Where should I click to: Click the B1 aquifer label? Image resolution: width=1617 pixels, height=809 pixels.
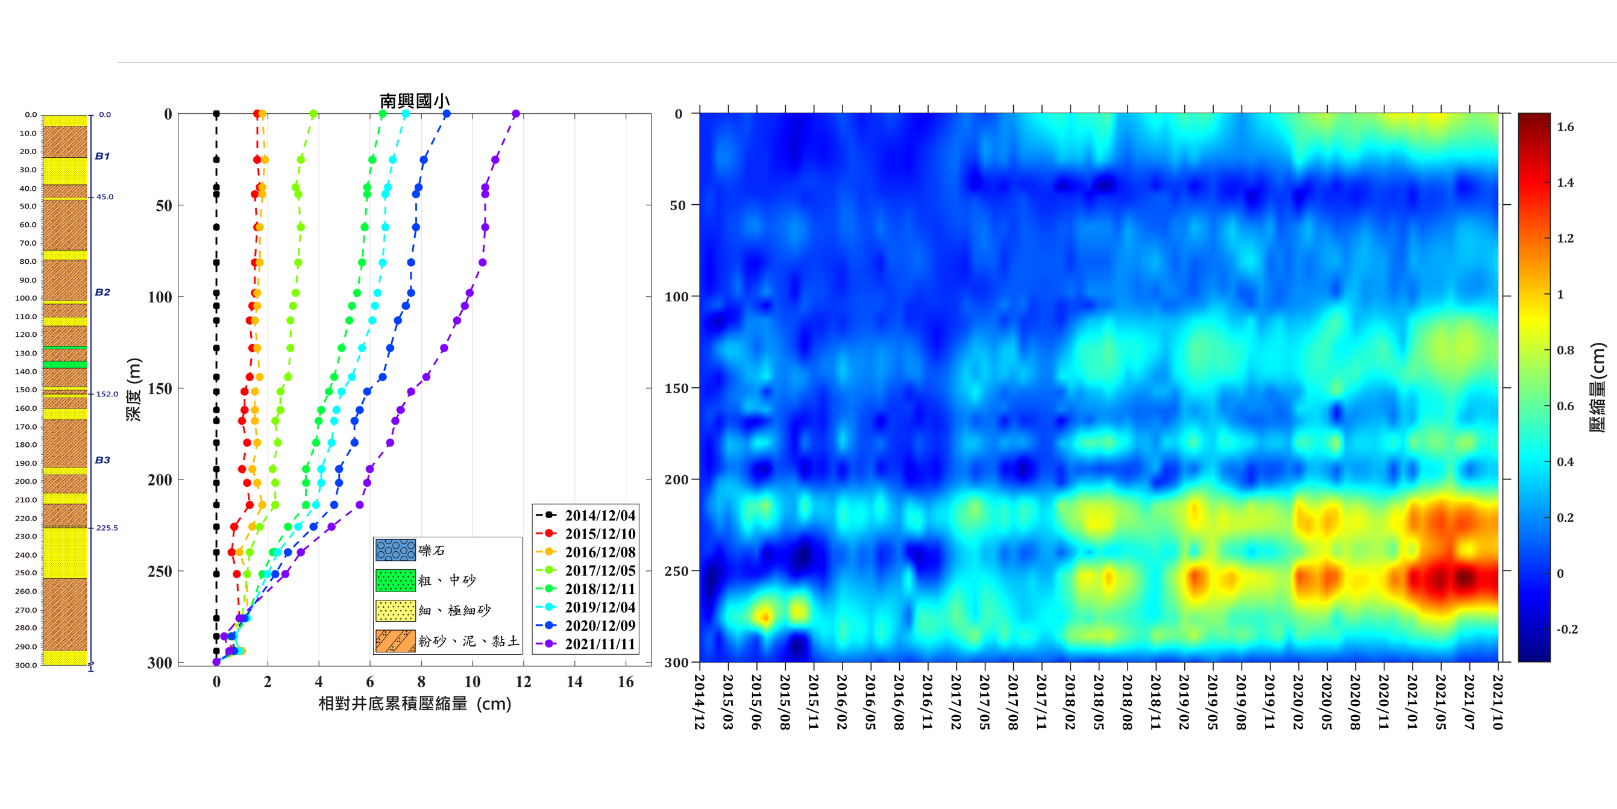click(x=102, y=156)
